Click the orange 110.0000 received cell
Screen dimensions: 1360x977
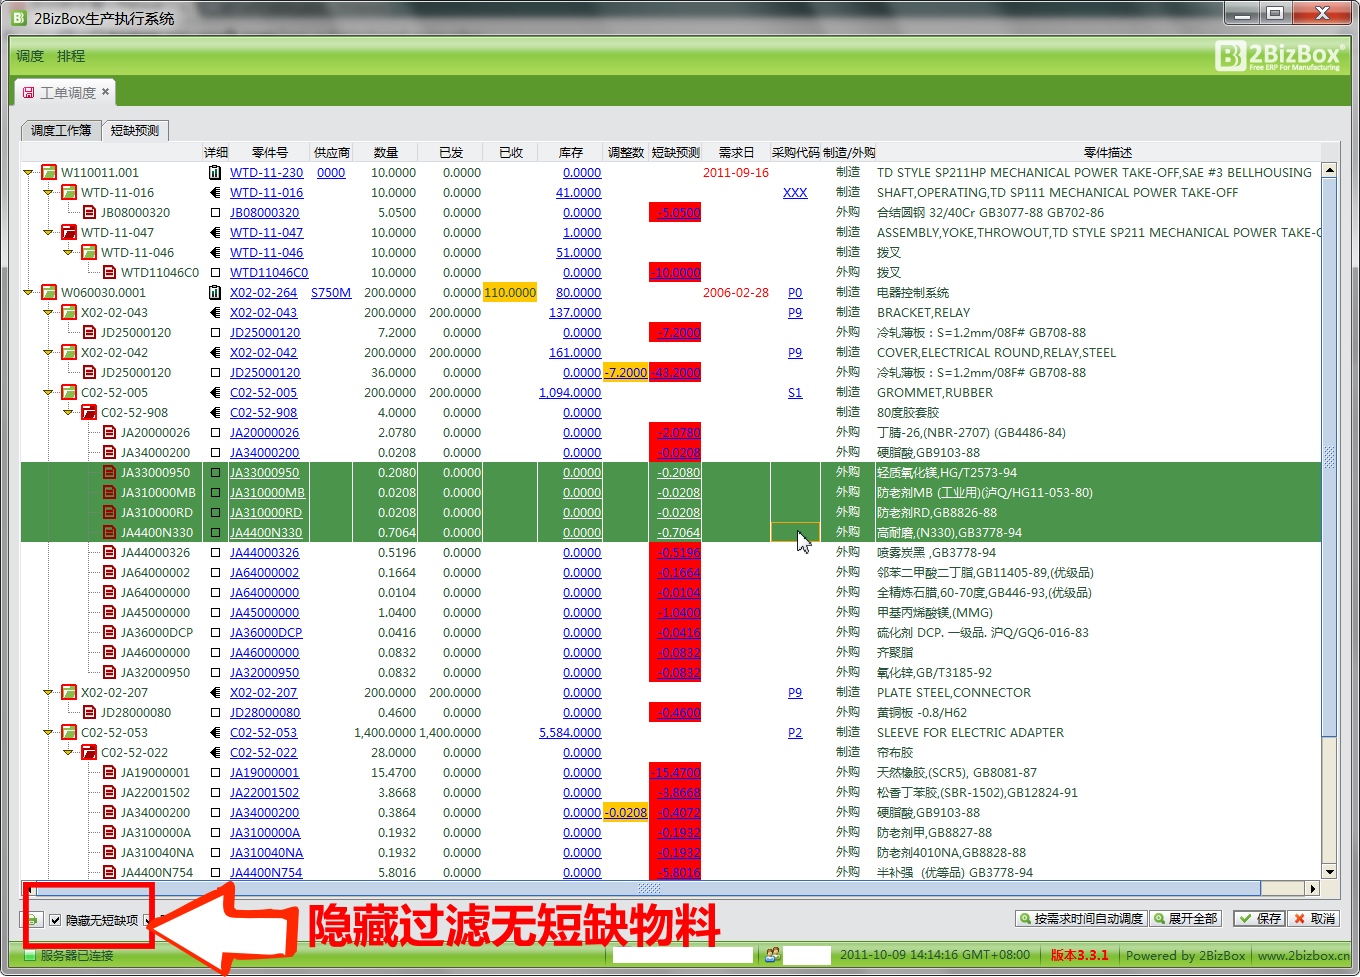[x=510, y=292]
